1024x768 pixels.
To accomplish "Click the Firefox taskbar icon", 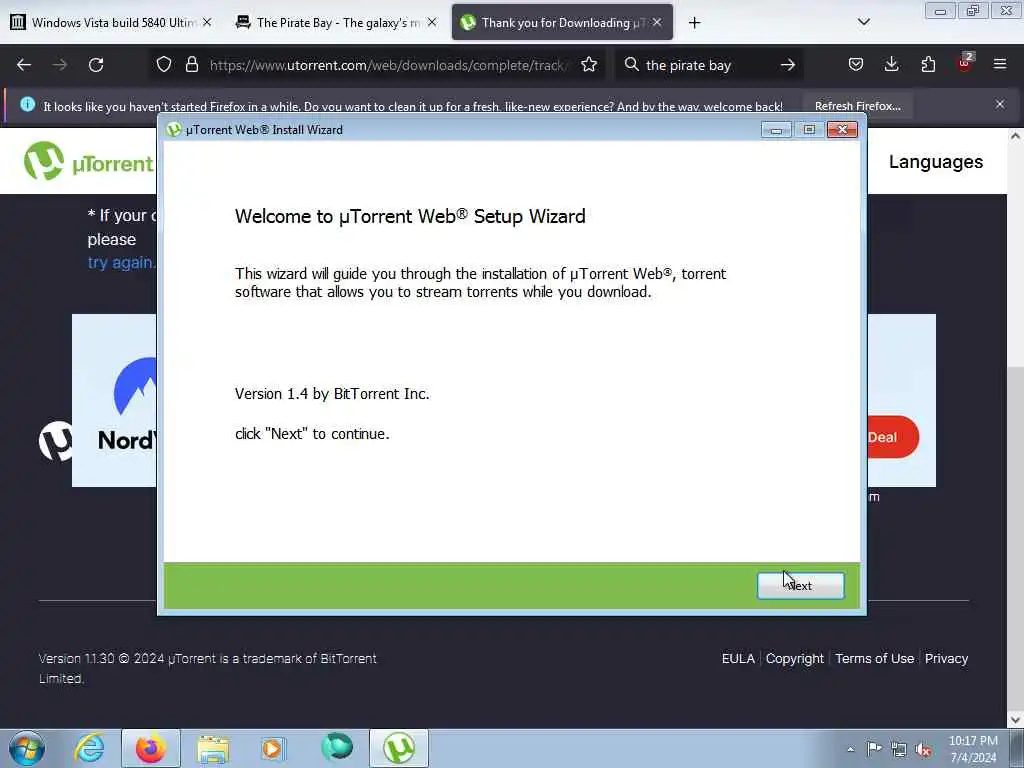I will pyautogui.click(x=150, y=748).
